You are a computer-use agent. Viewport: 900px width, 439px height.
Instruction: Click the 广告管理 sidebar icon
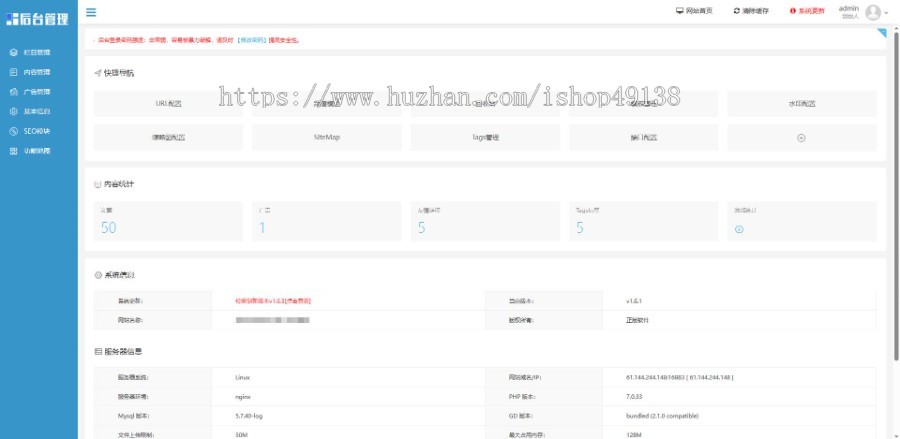point(14,92)
